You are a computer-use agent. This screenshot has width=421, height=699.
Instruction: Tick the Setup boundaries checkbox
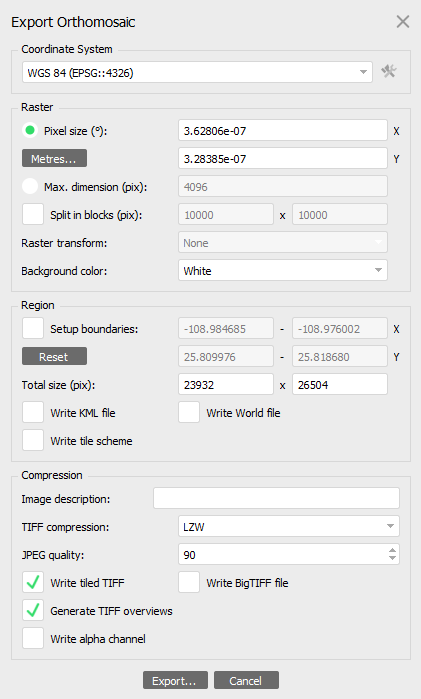(x=33, y=329)
